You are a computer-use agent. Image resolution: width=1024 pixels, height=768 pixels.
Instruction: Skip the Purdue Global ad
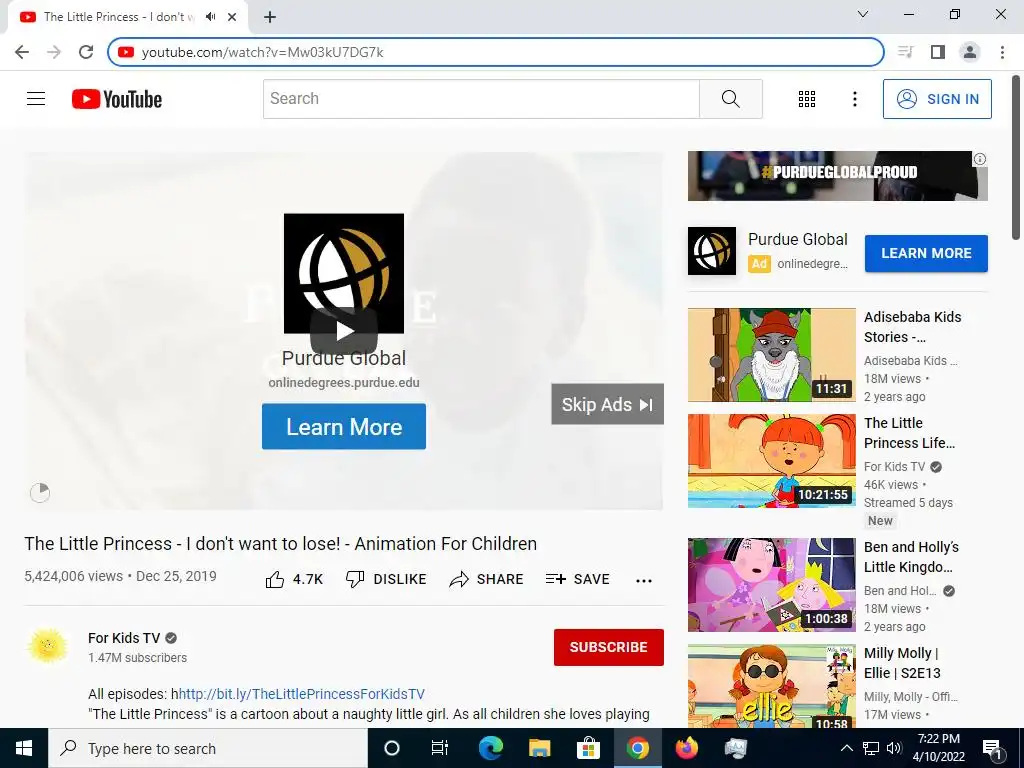[x=607, y=404]
